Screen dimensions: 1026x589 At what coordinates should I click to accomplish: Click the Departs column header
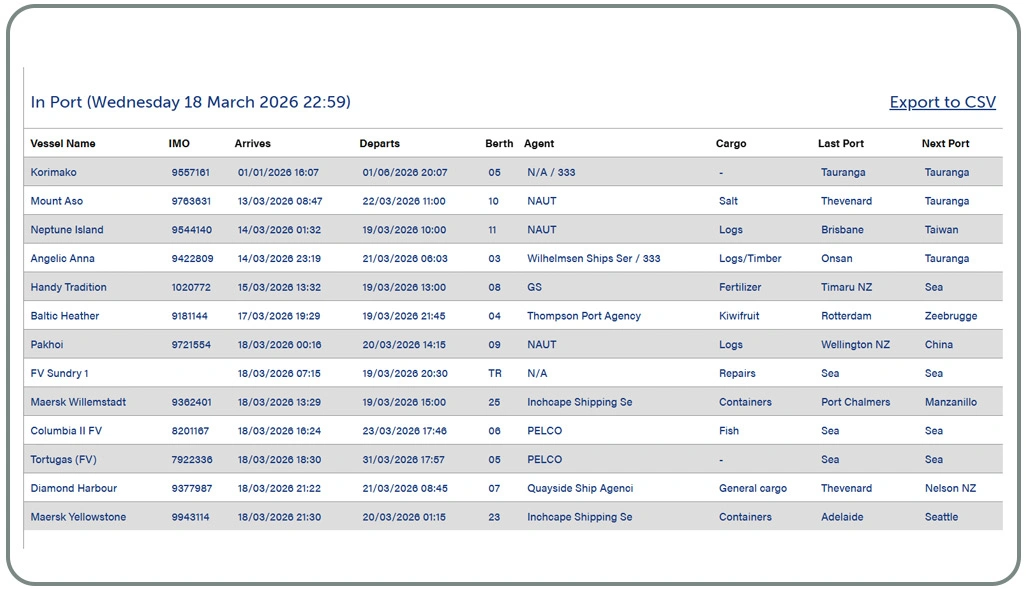(x=380, y=144)
